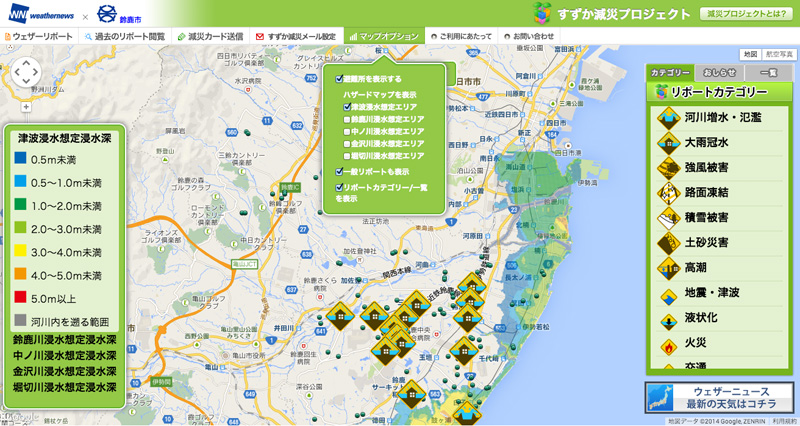The height and width of the screenshot is (426, 800).
Task: Select the 土砂災害 category icon
Action: 668,243
